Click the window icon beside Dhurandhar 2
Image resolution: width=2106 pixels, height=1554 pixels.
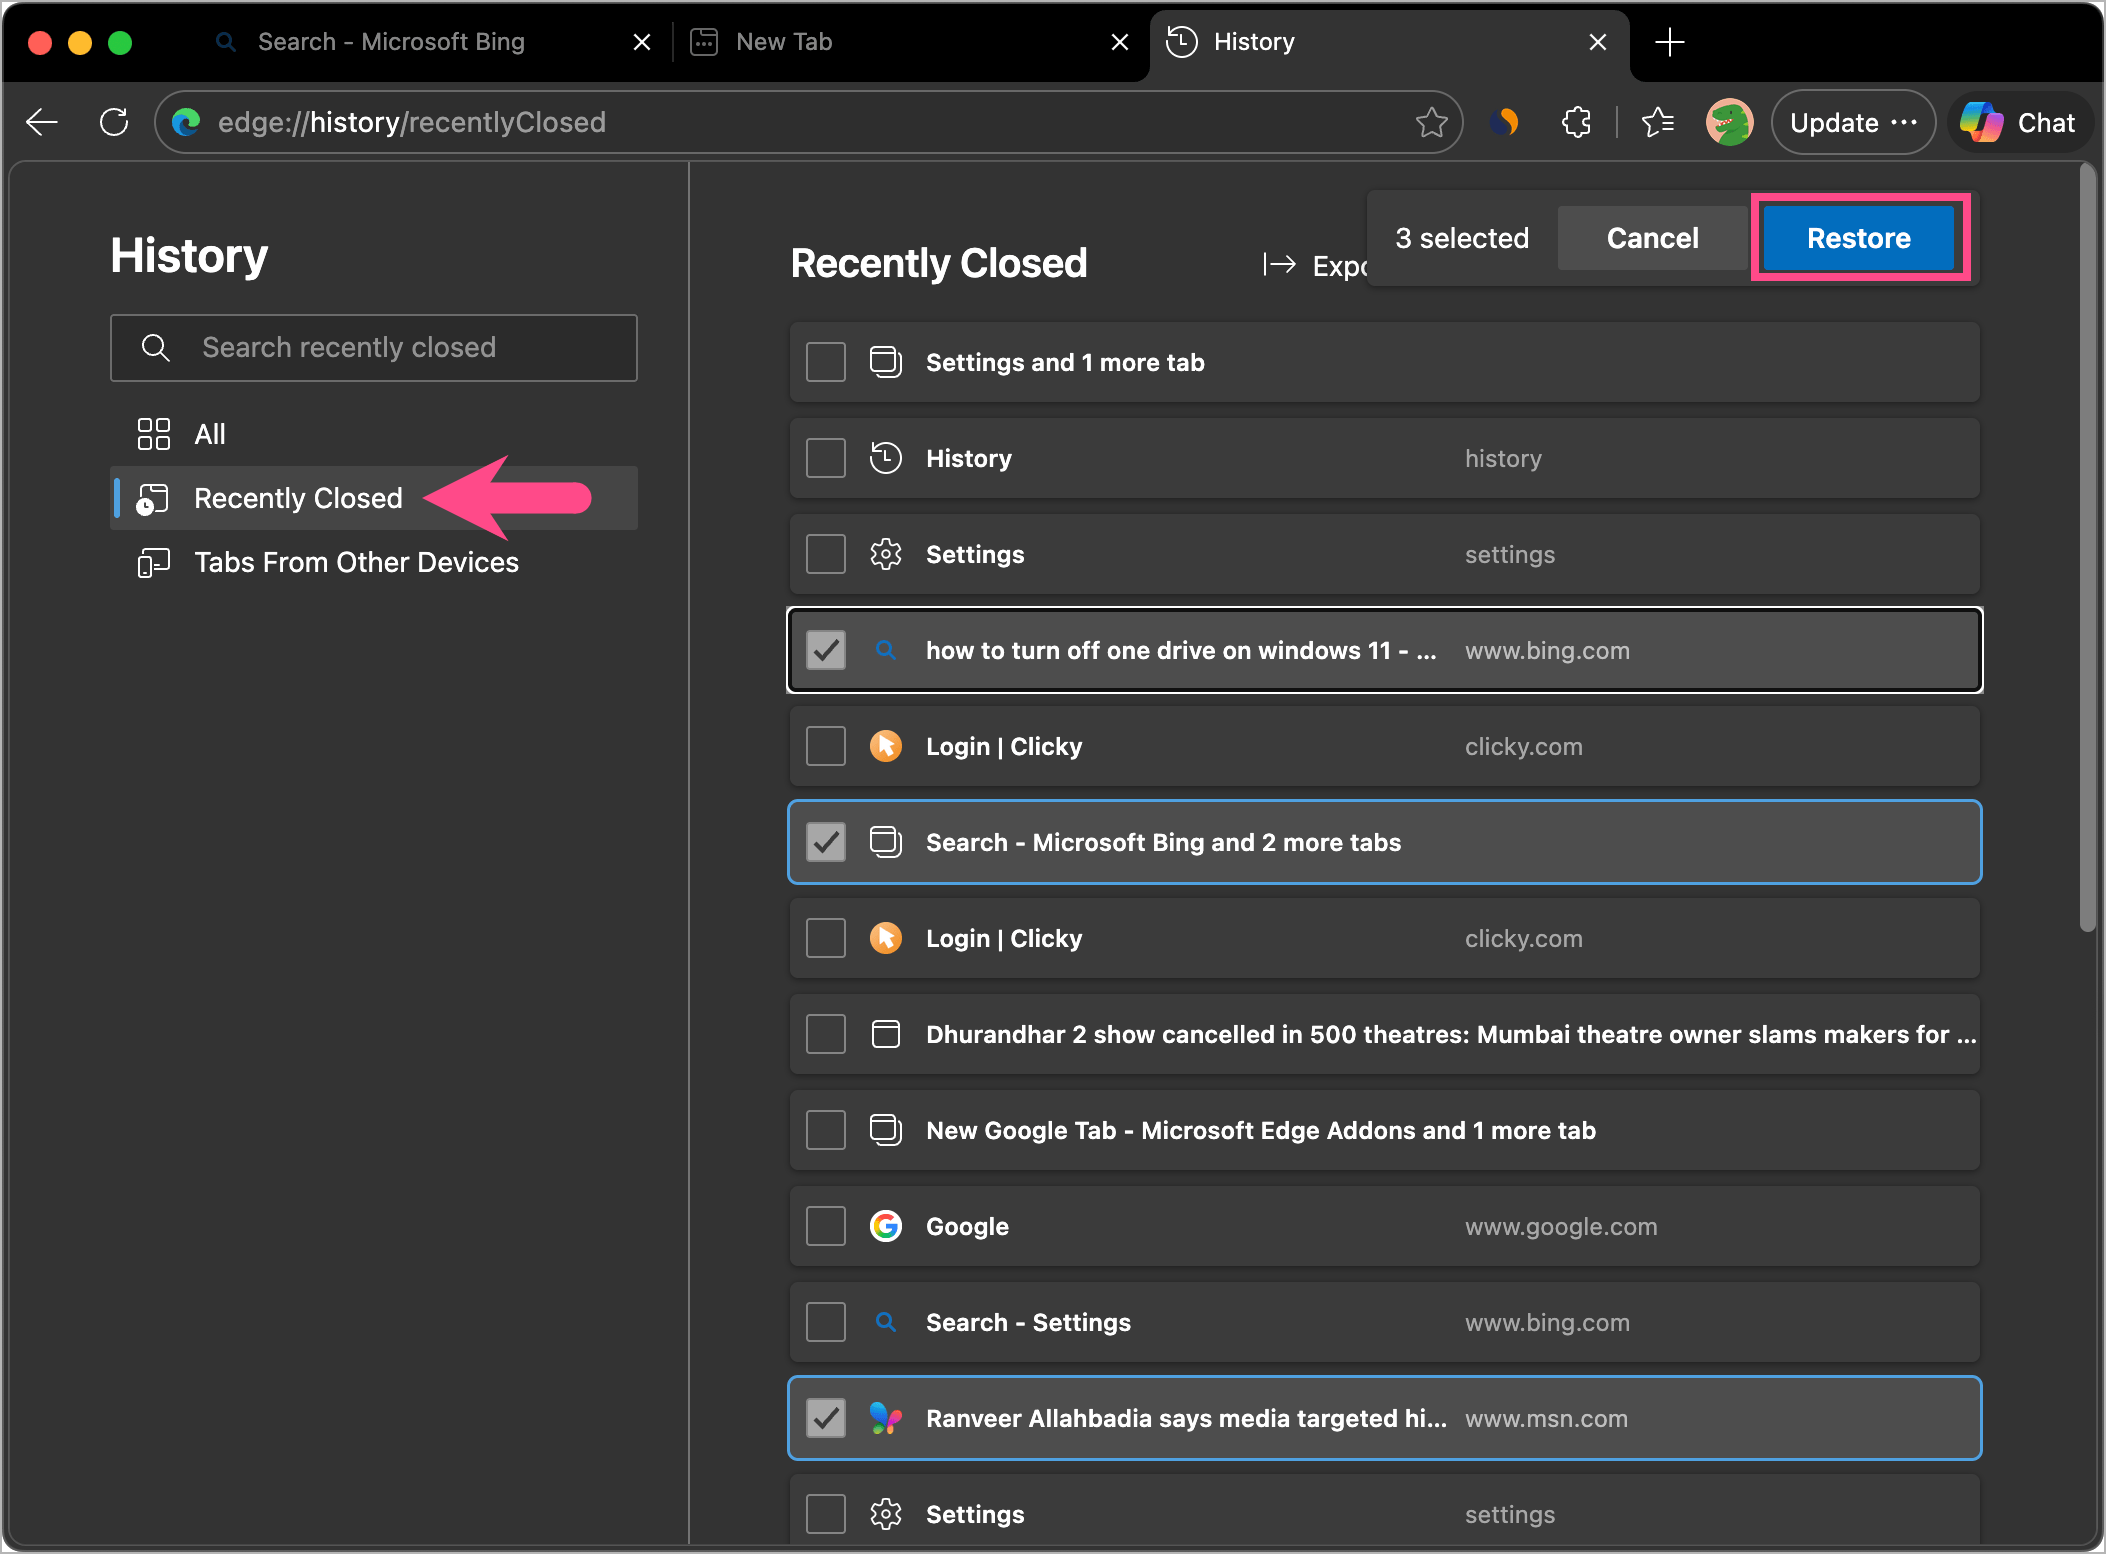pos(886,1034)
